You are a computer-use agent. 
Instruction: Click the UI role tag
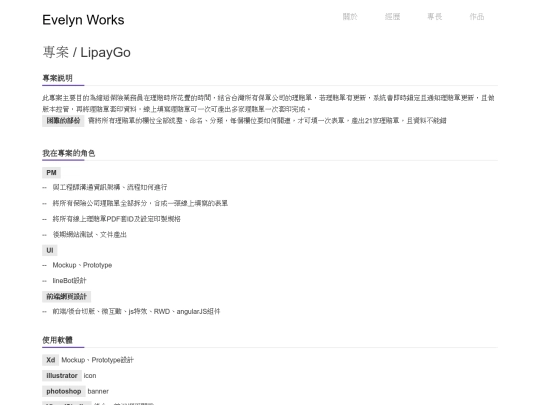coord(50,250)
